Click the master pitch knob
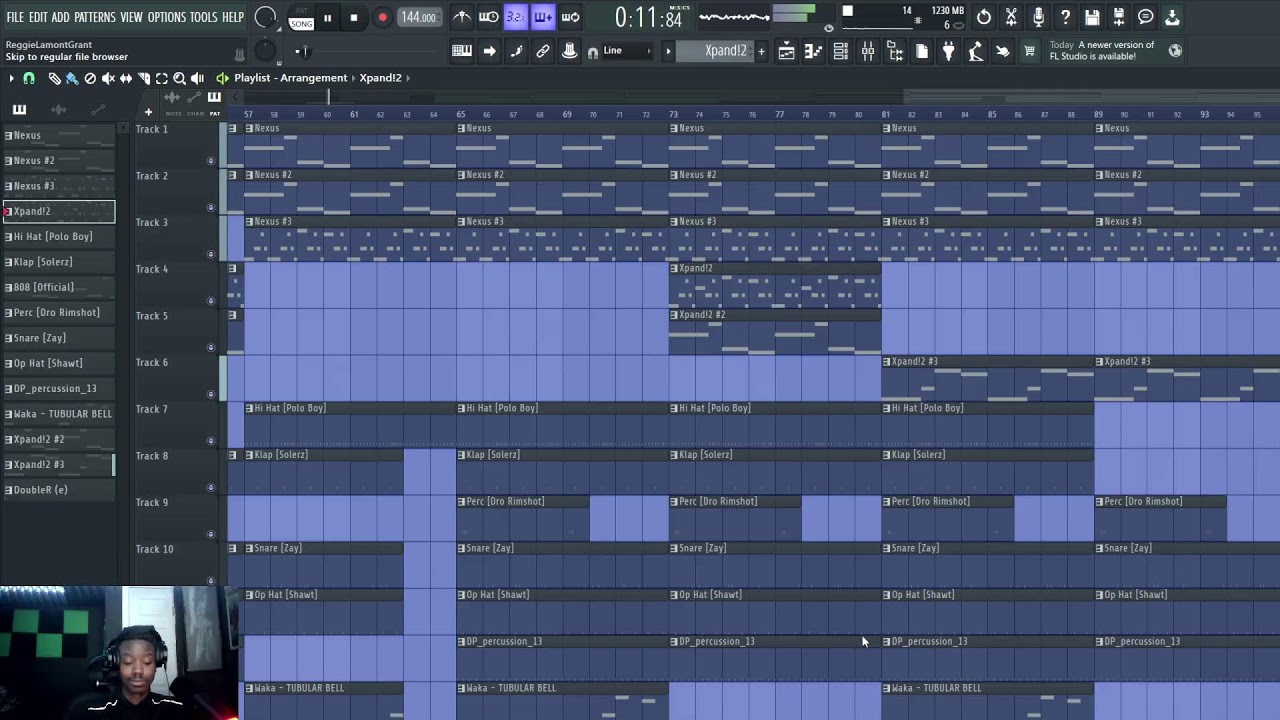The width and height of the screenshot is (1280, 720). tap(265, 51)
